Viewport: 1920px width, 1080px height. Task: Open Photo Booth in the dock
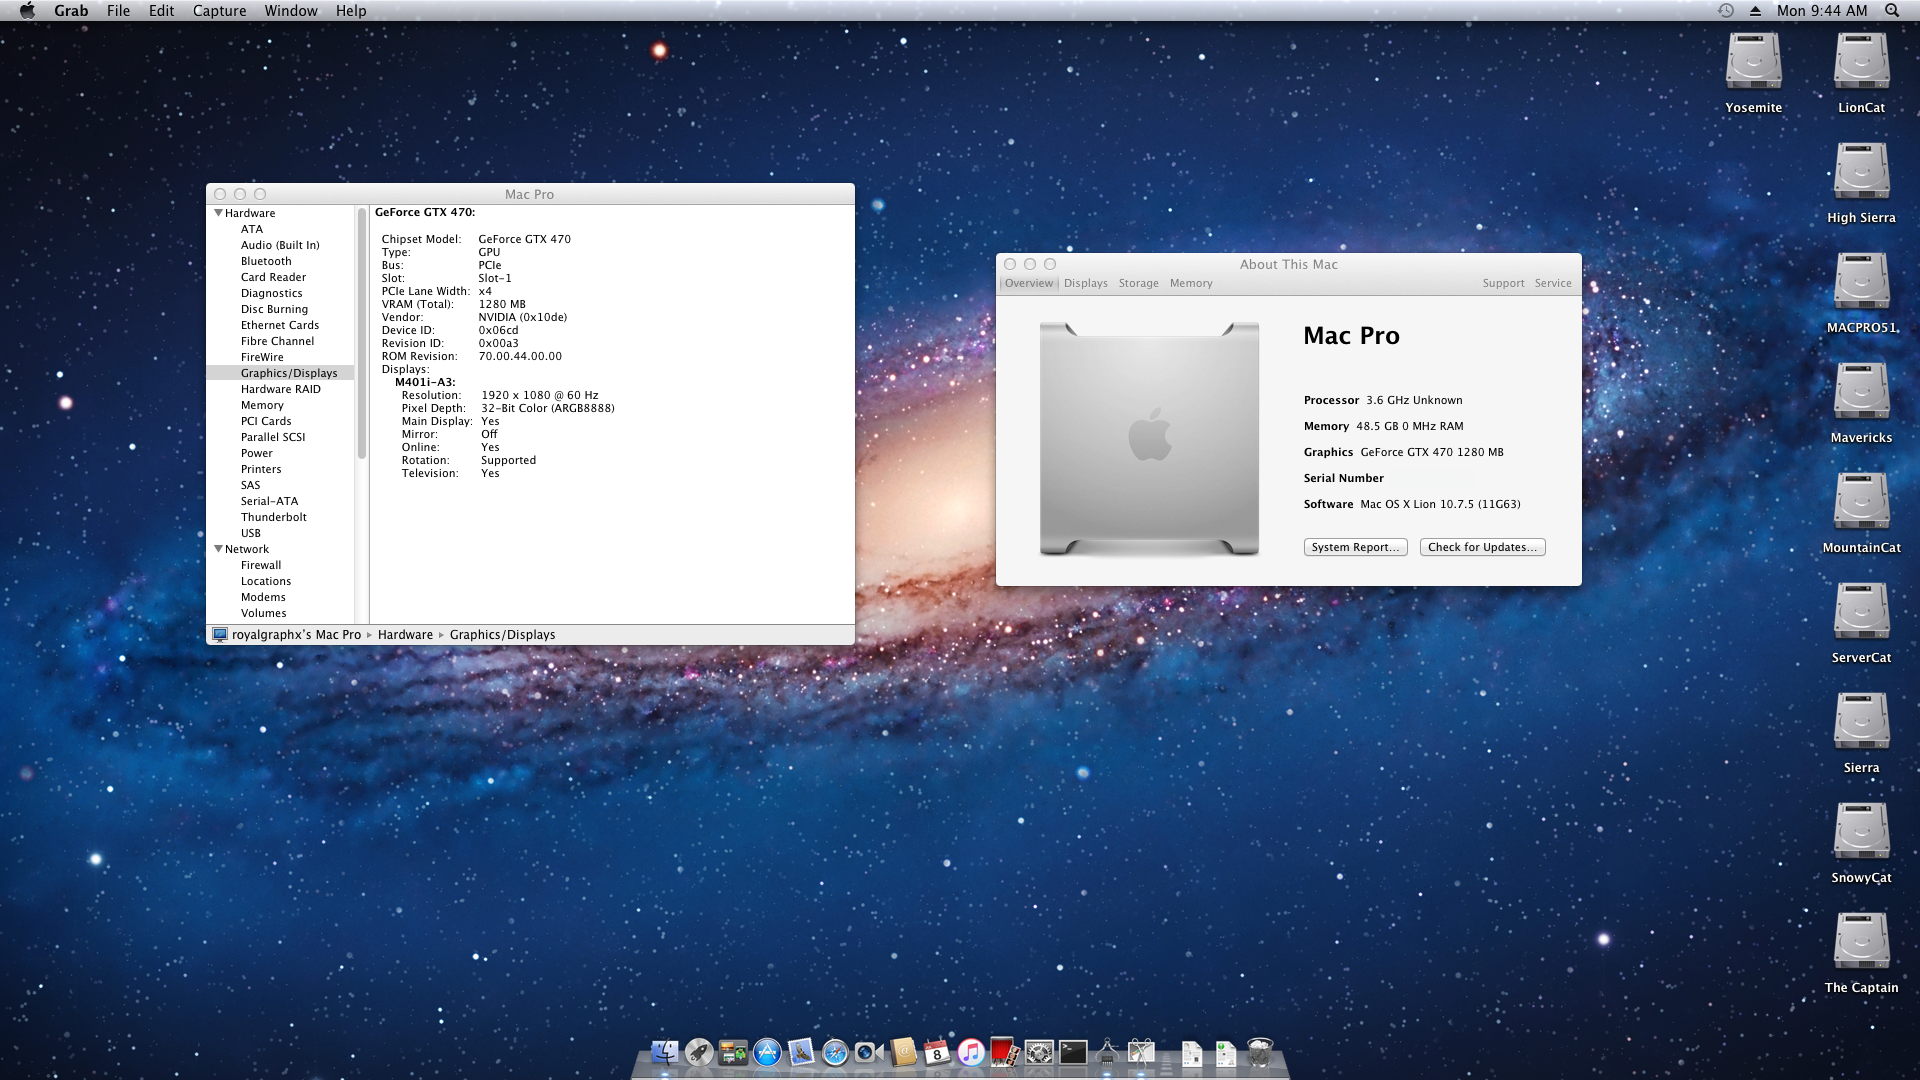click(1005, 1052)
